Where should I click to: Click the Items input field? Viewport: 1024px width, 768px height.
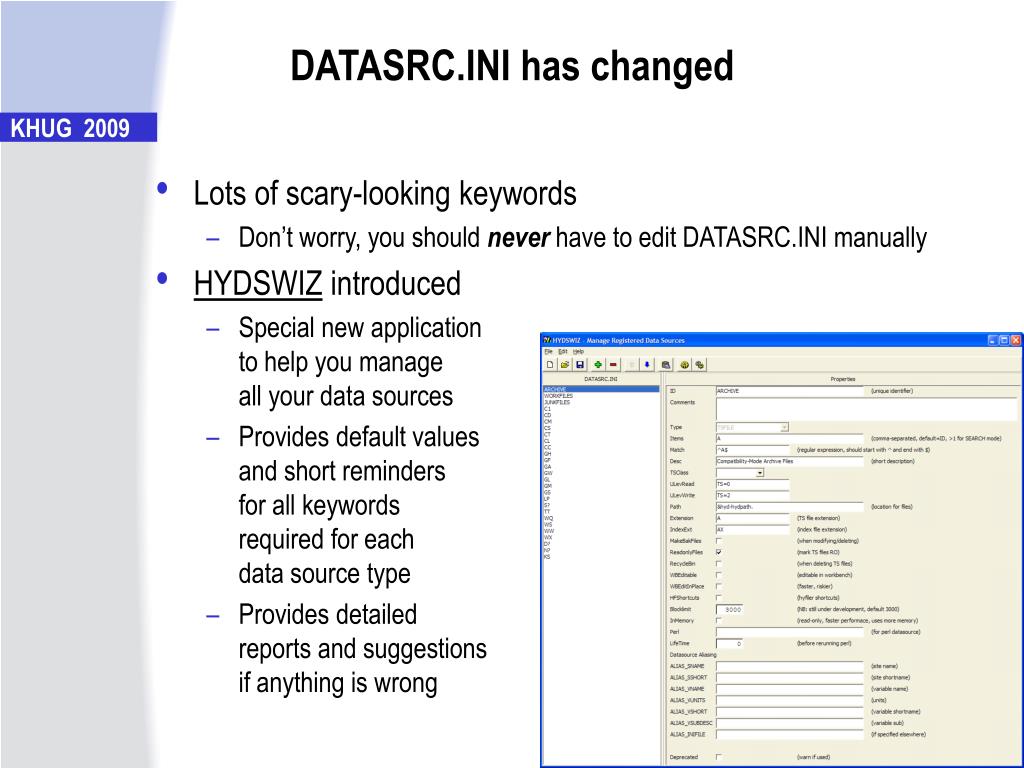[790, 438]
